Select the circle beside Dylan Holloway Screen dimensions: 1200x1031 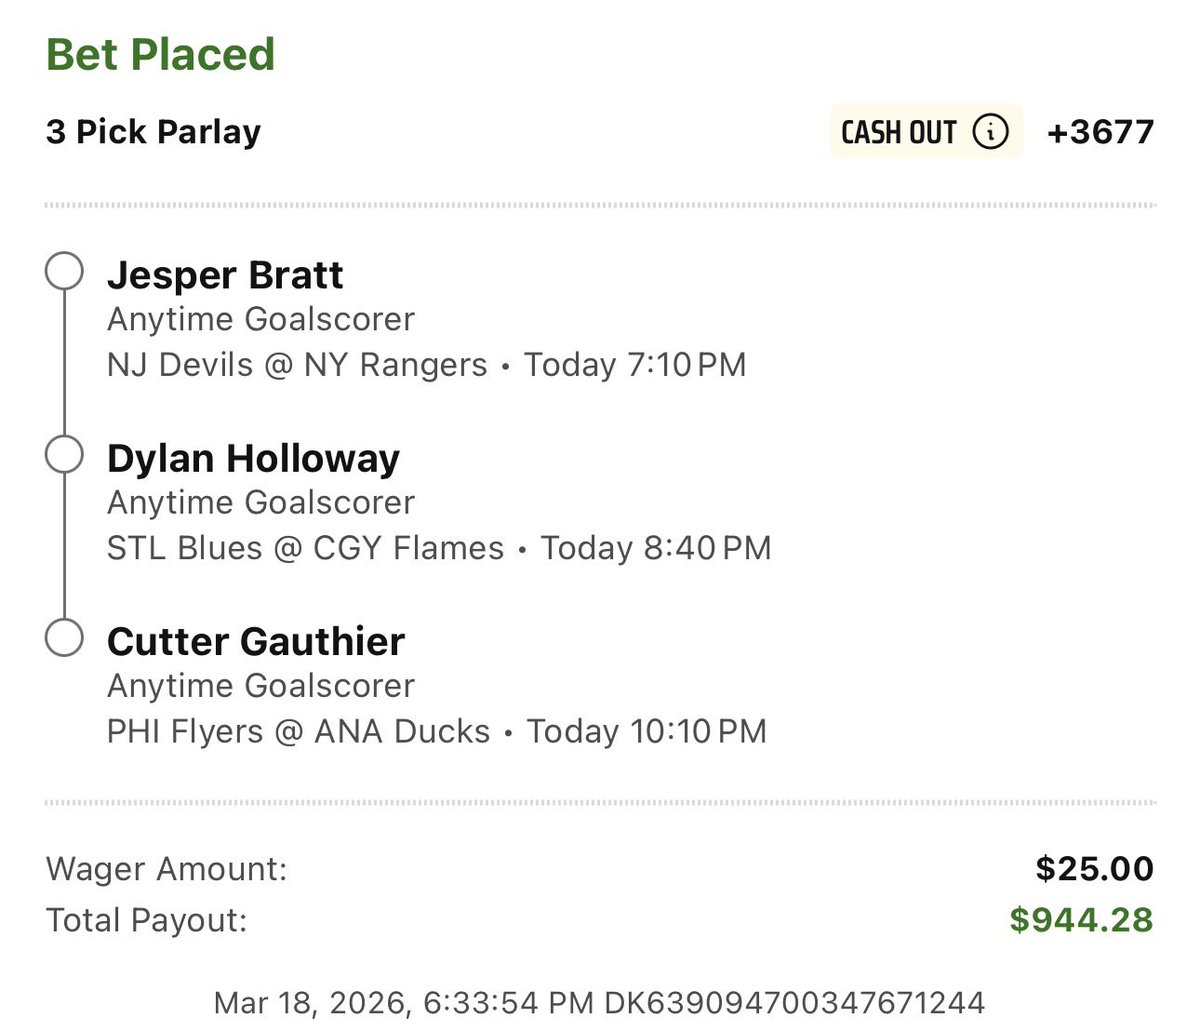pos(64,455)
